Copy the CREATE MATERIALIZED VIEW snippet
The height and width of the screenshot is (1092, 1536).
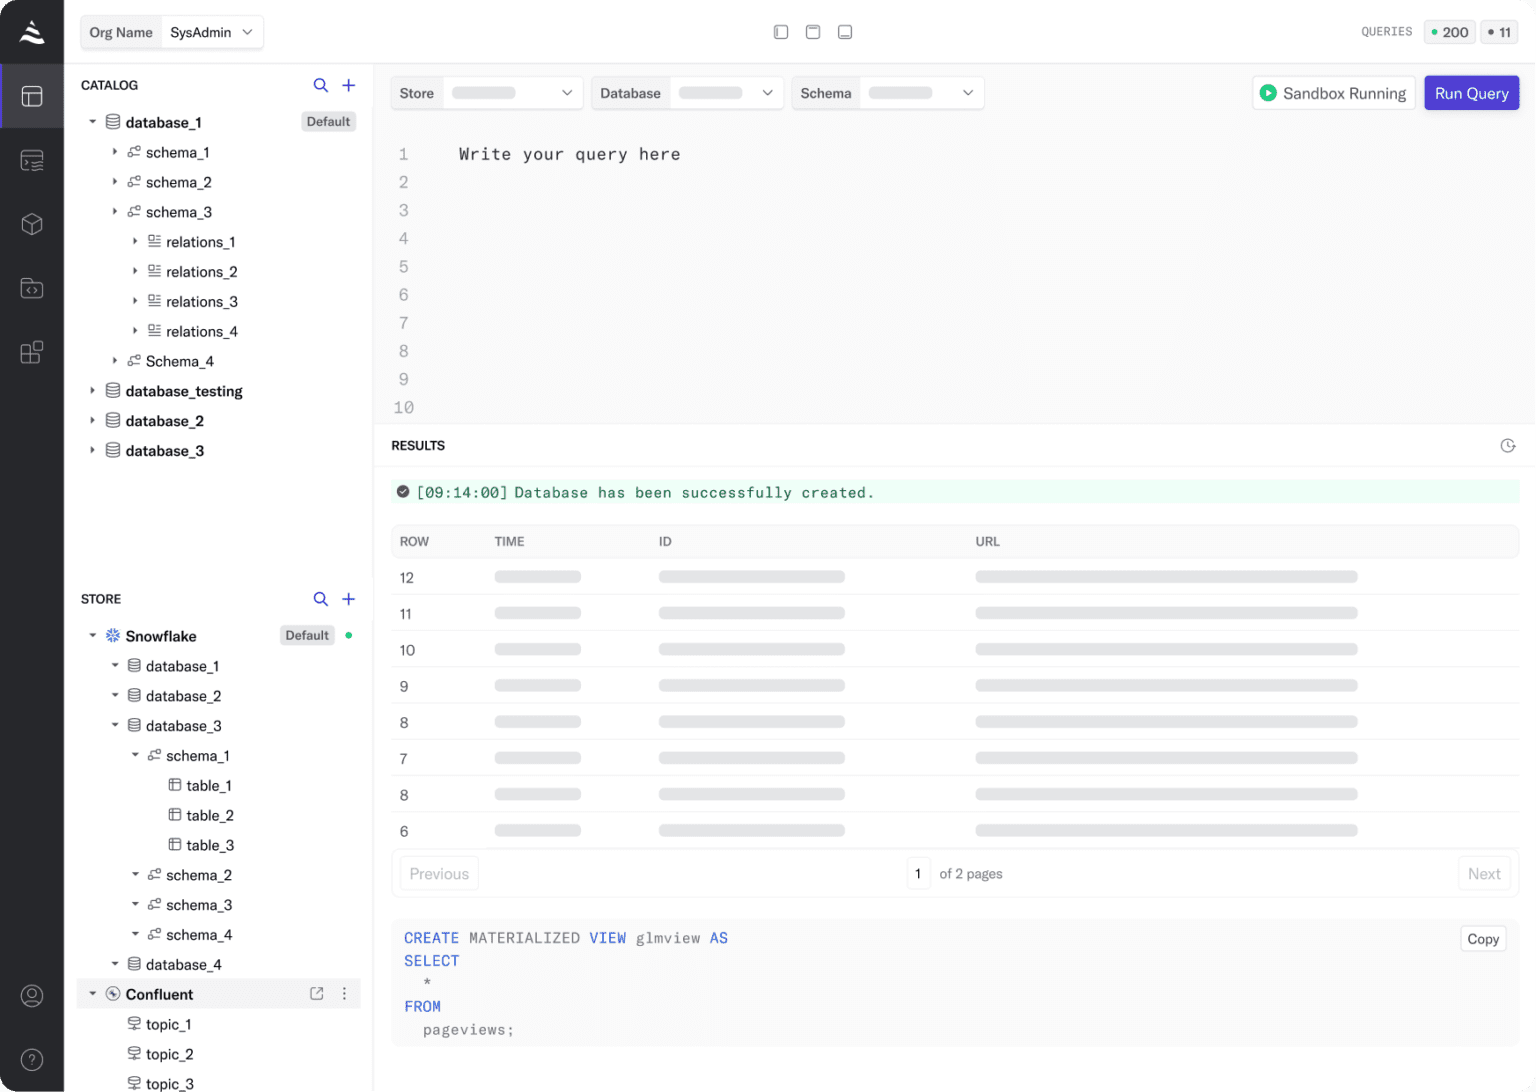click(1482, 938)
